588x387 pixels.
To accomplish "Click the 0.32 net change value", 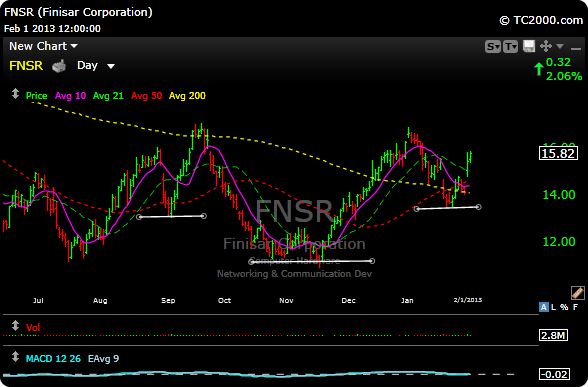I will tap(558, 62).
